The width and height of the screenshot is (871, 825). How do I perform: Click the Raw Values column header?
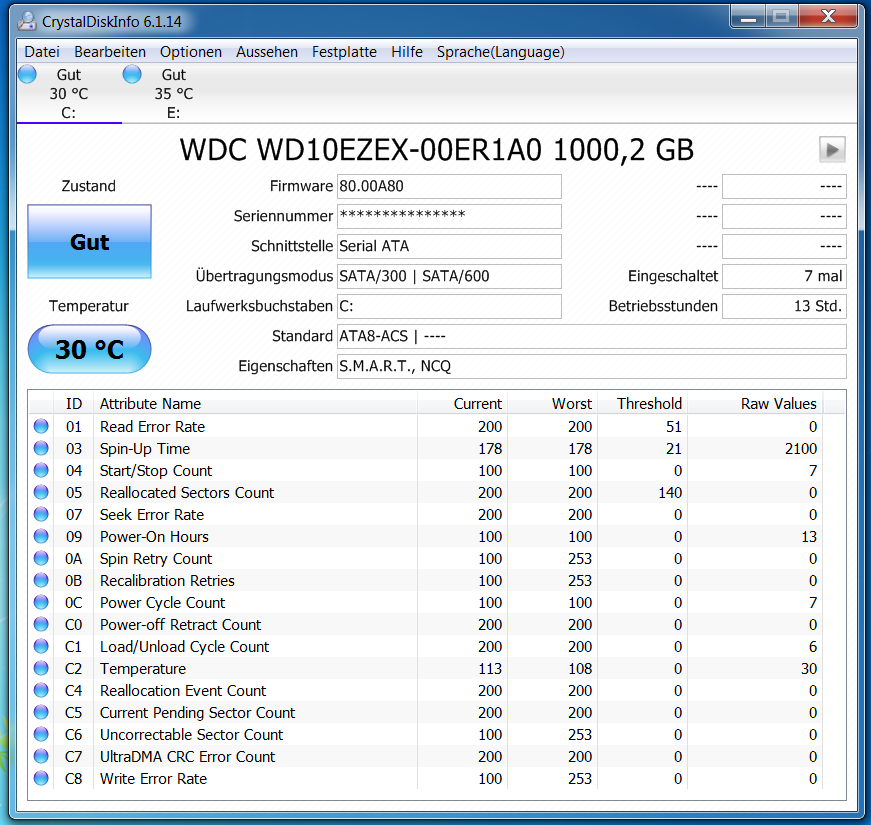755,403
